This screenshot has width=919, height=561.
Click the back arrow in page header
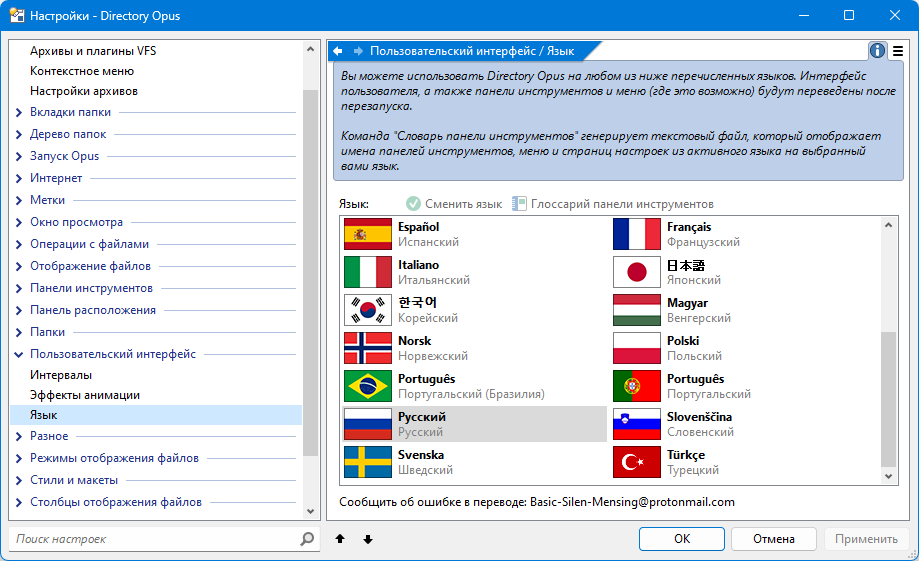[x=338, y=50]
